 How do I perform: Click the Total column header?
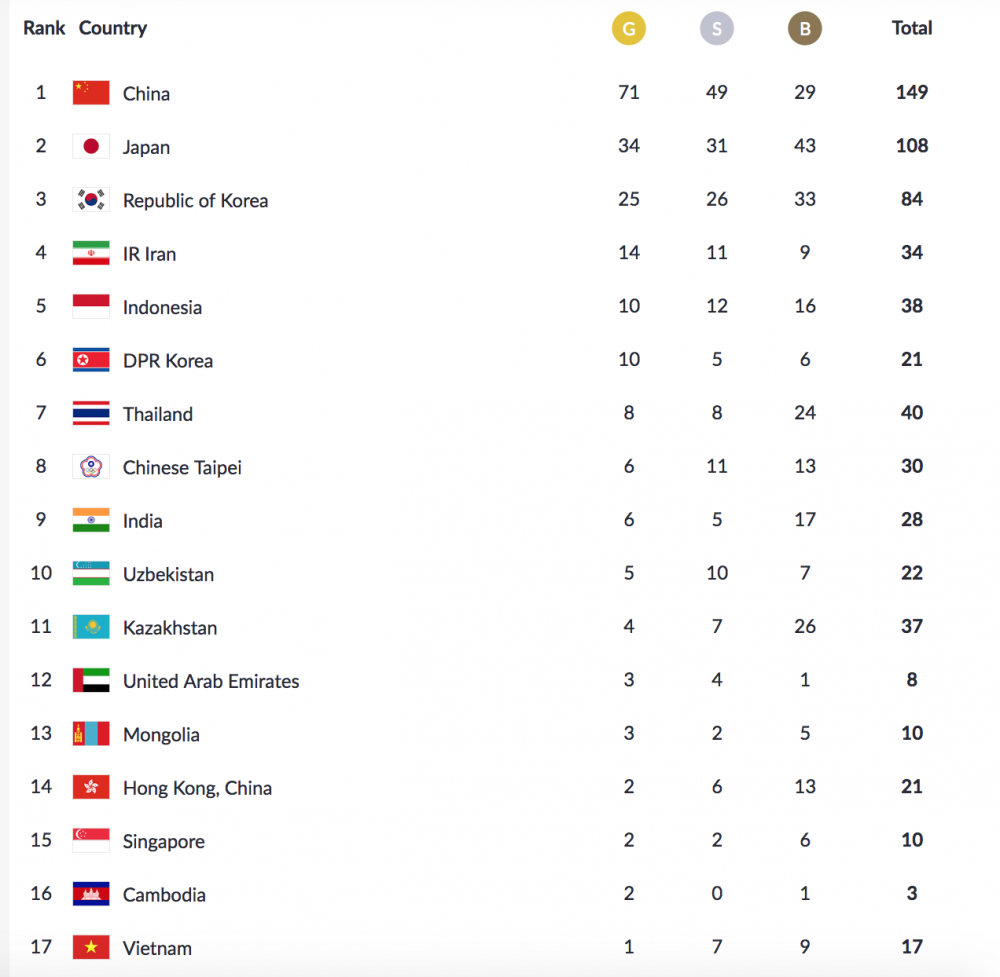912,28
